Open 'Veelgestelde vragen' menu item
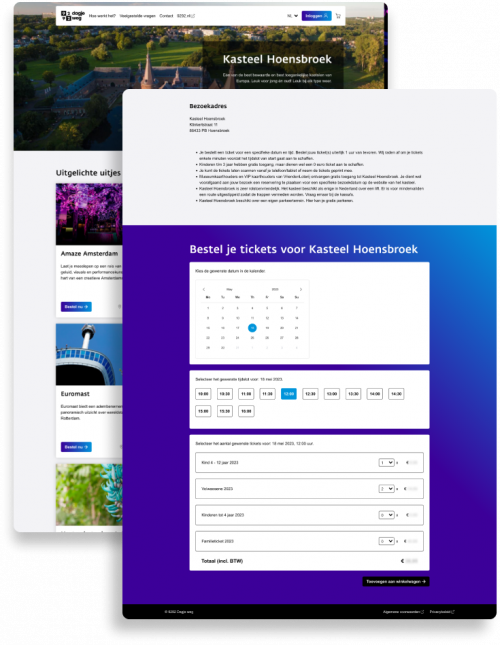 click(137, 16)
